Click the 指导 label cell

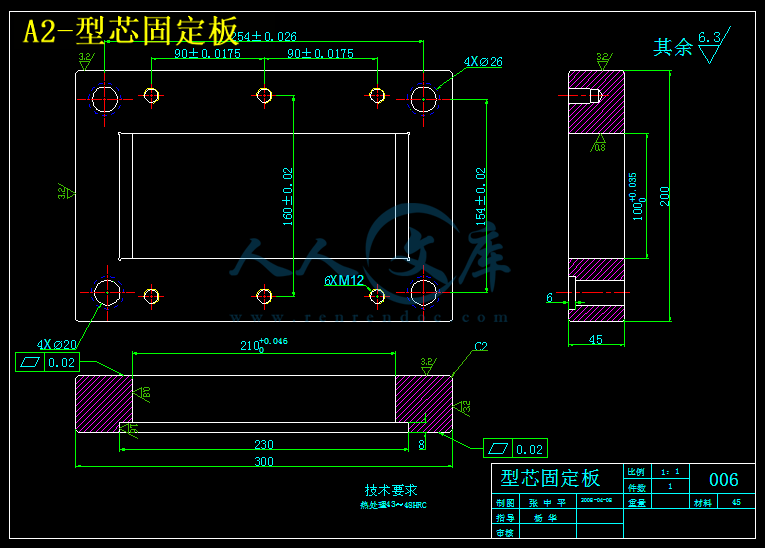(x=505, y=518)
